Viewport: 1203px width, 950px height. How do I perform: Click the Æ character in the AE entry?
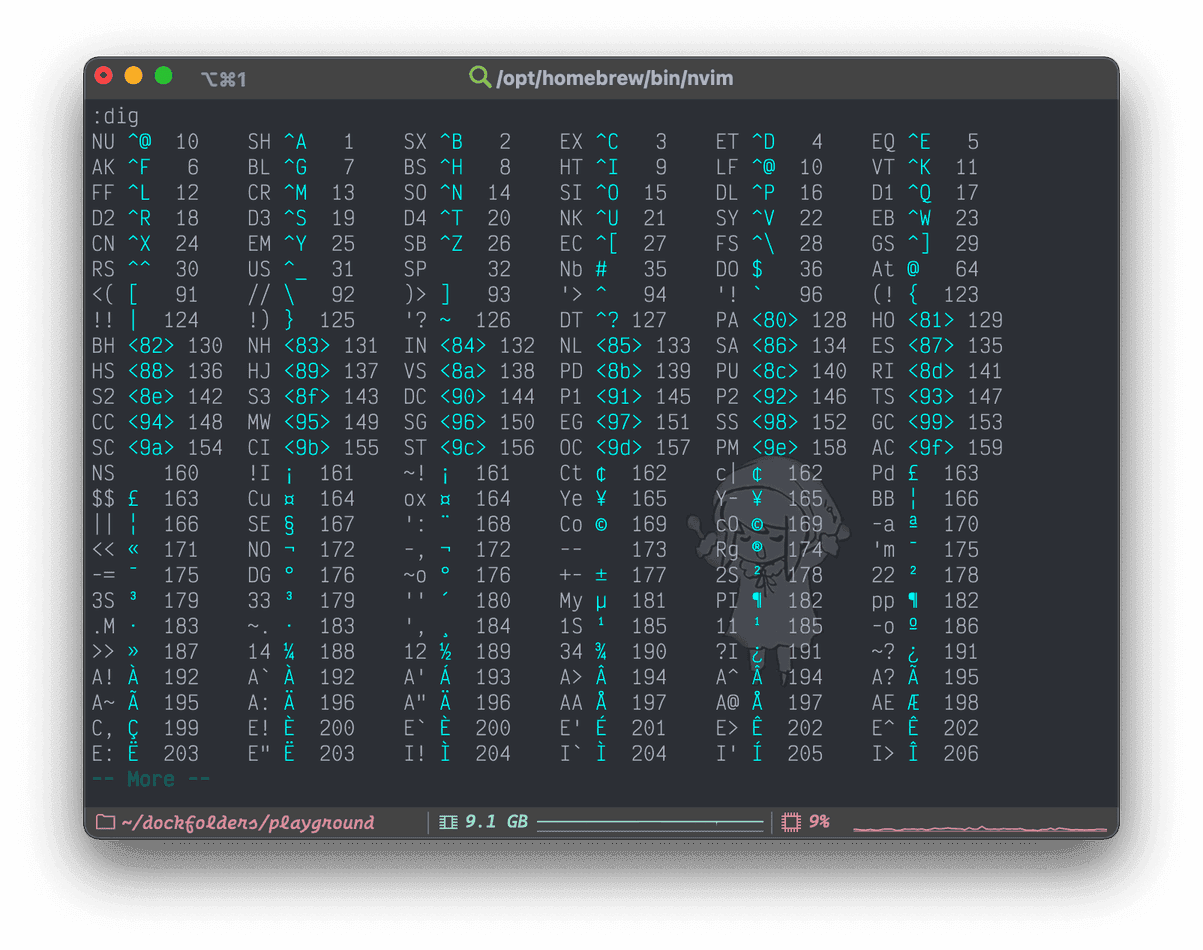coord(913,702)
